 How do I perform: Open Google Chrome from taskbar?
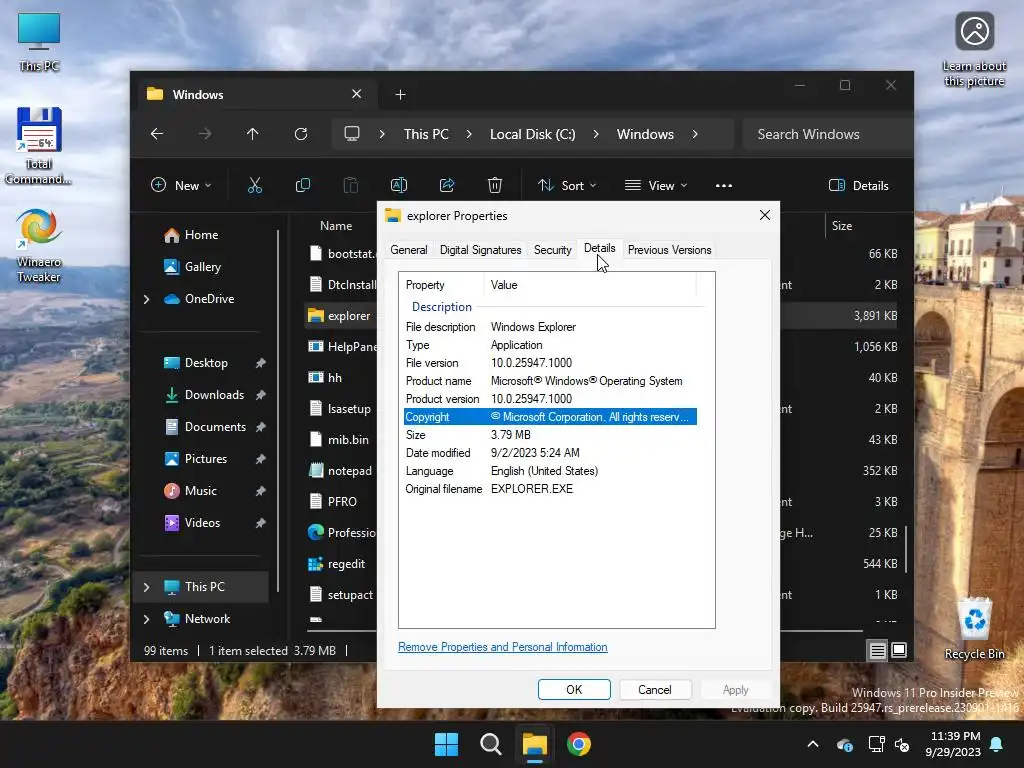pyautogui.click(x=579, y=744)
